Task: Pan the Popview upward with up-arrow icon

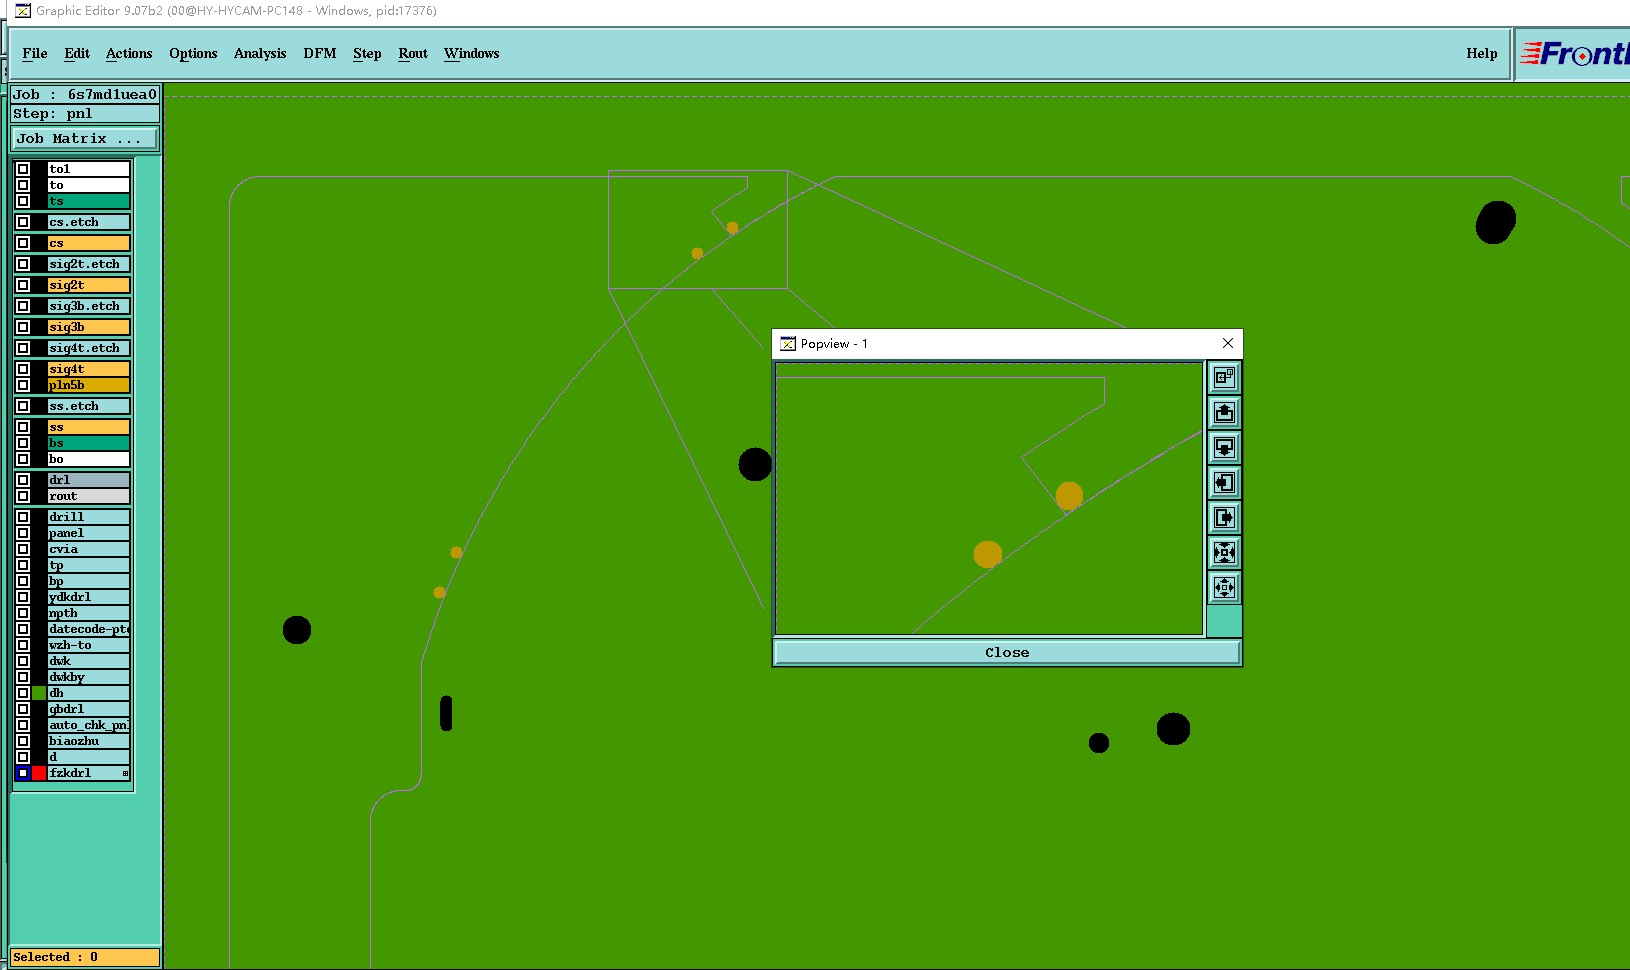Action: [1224, 413]
